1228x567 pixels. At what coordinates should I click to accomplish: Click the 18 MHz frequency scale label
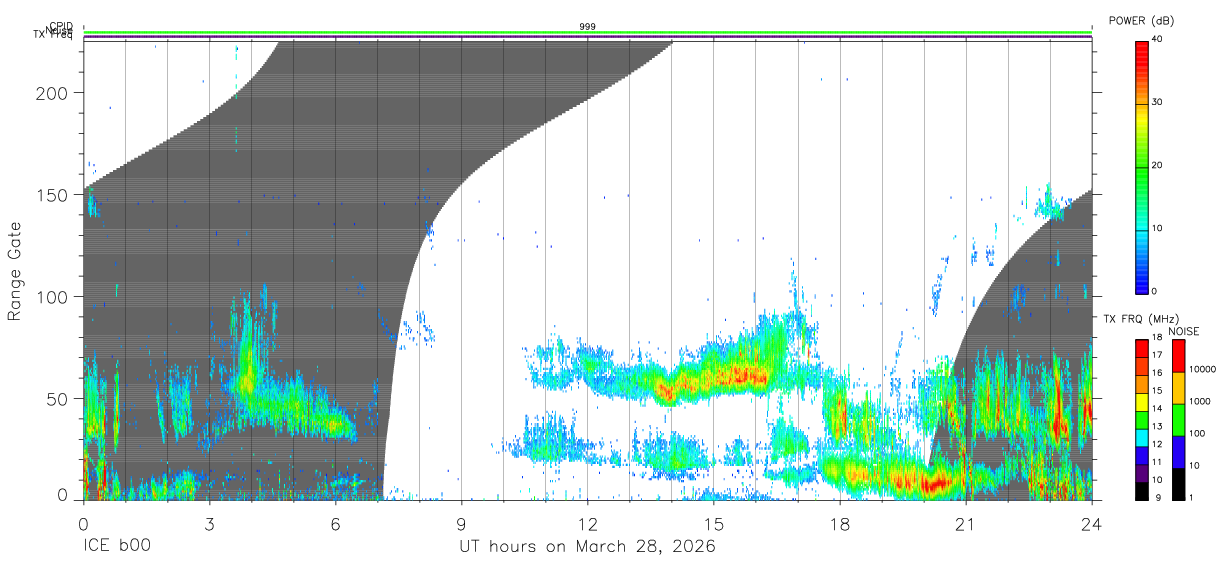[1158, 338]
